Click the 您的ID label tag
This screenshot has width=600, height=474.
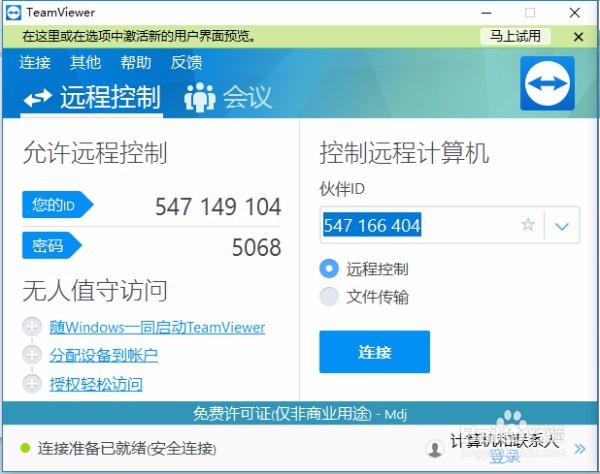[57, 205]
